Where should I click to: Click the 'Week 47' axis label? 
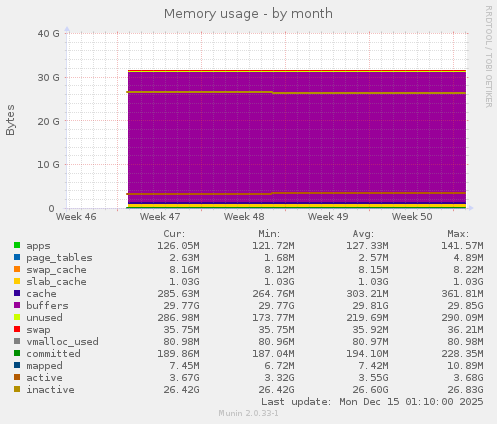tap(160, 217)
